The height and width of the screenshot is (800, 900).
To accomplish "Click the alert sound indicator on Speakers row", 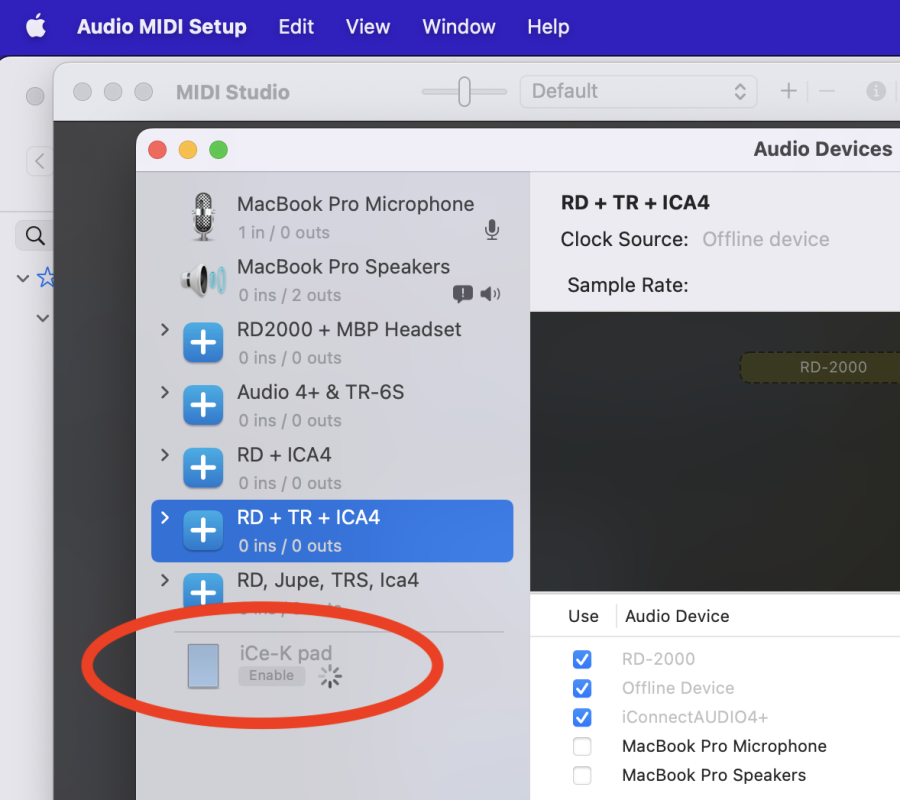I will (463, 294).
